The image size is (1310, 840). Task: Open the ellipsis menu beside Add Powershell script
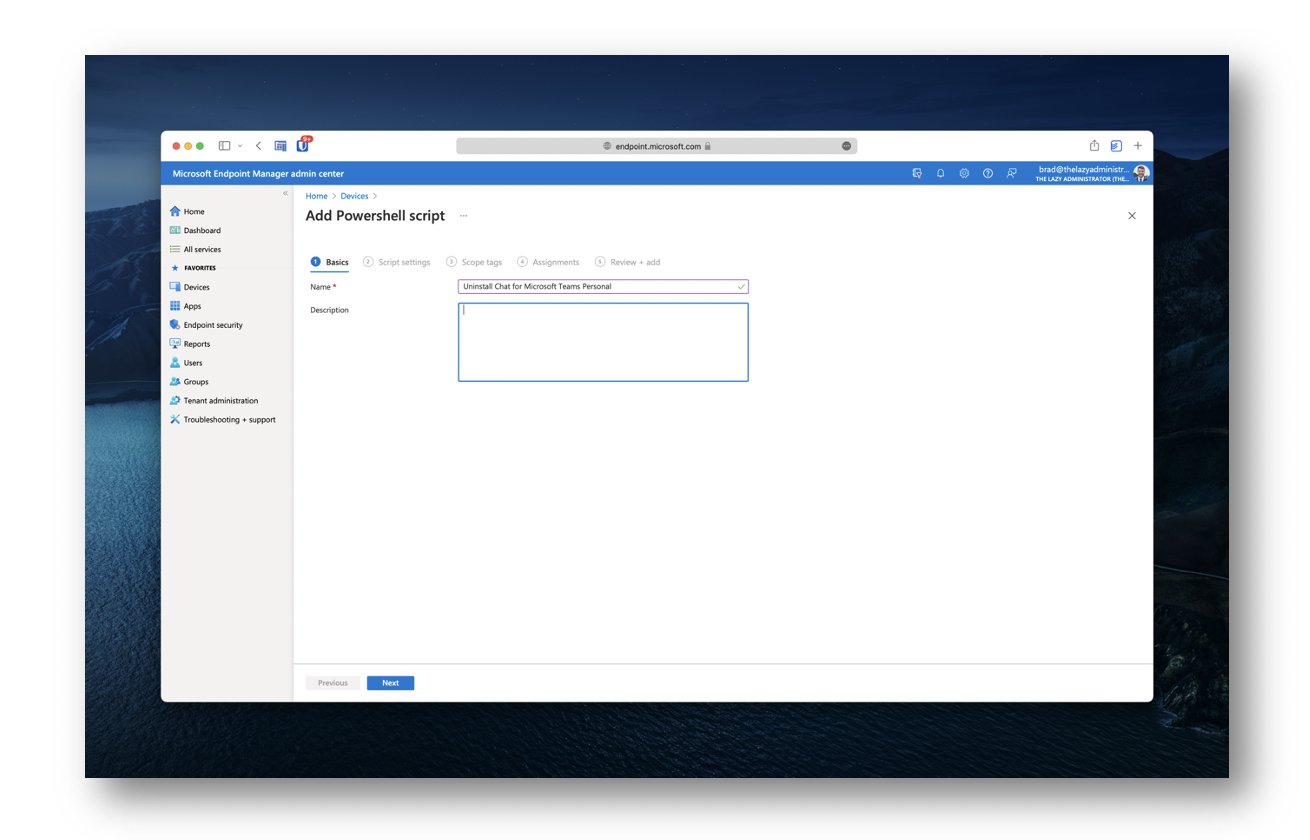click(463, 216)
